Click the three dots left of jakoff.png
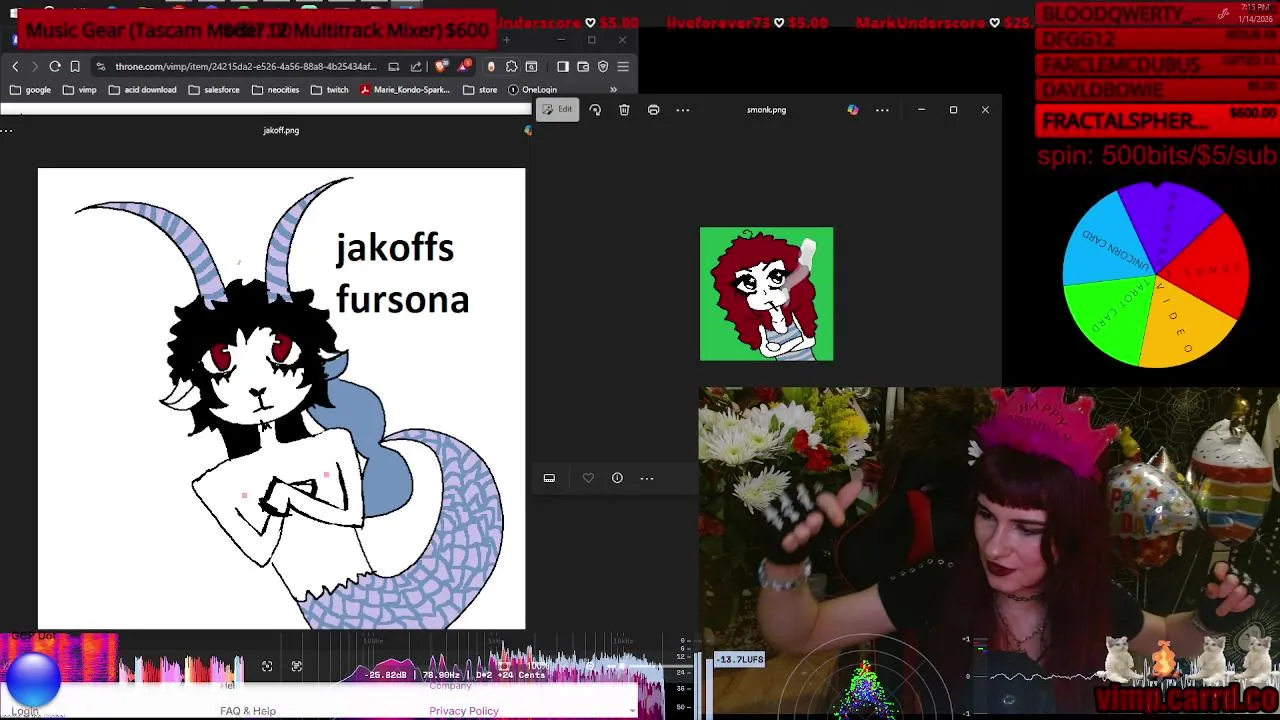The height and width of the screenshot is (720, 1280). [x=6, y=130]
